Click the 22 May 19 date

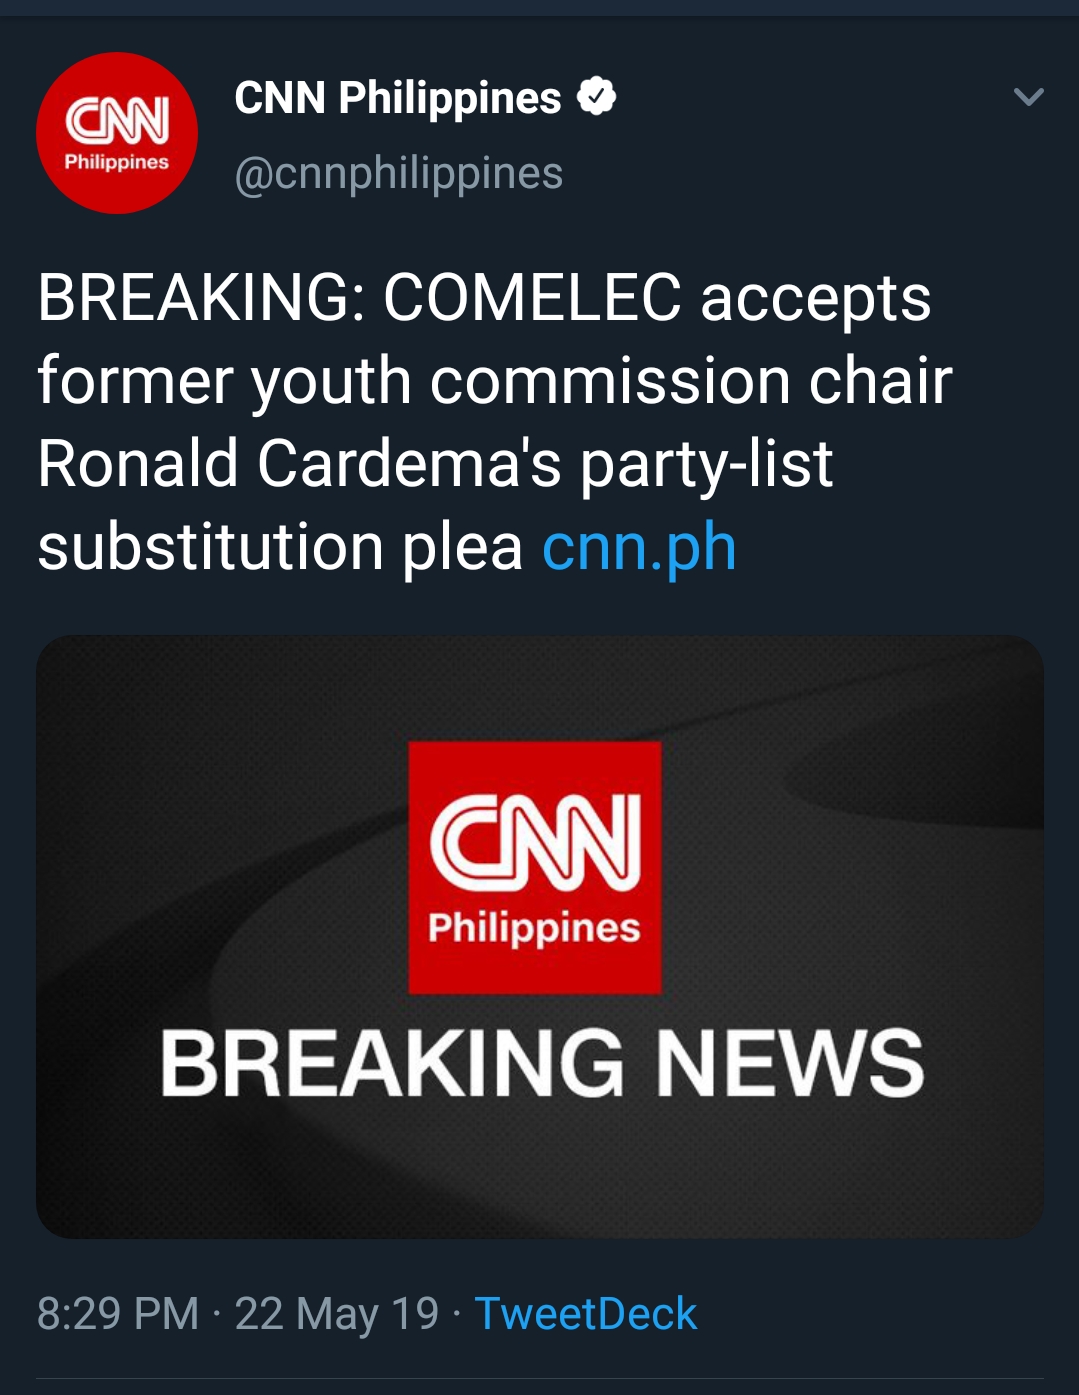coord(337,1313)
